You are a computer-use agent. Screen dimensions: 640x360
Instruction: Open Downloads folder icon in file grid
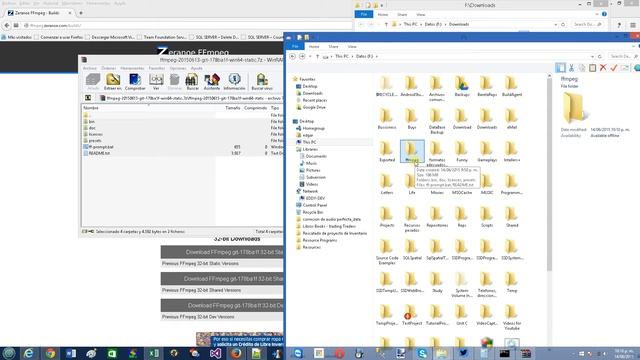pos(487,119)
